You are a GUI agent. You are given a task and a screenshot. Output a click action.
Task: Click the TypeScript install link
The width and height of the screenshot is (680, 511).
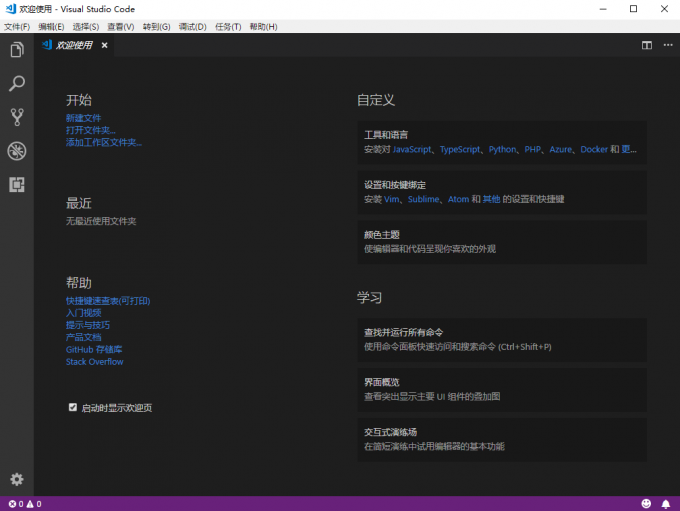point(460,149)
